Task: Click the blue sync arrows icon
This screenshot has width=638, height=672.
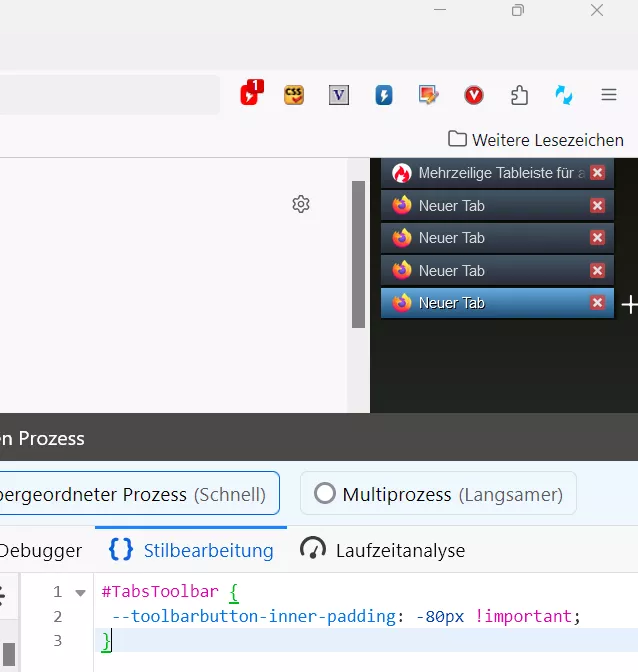Action: pos(564,95)
